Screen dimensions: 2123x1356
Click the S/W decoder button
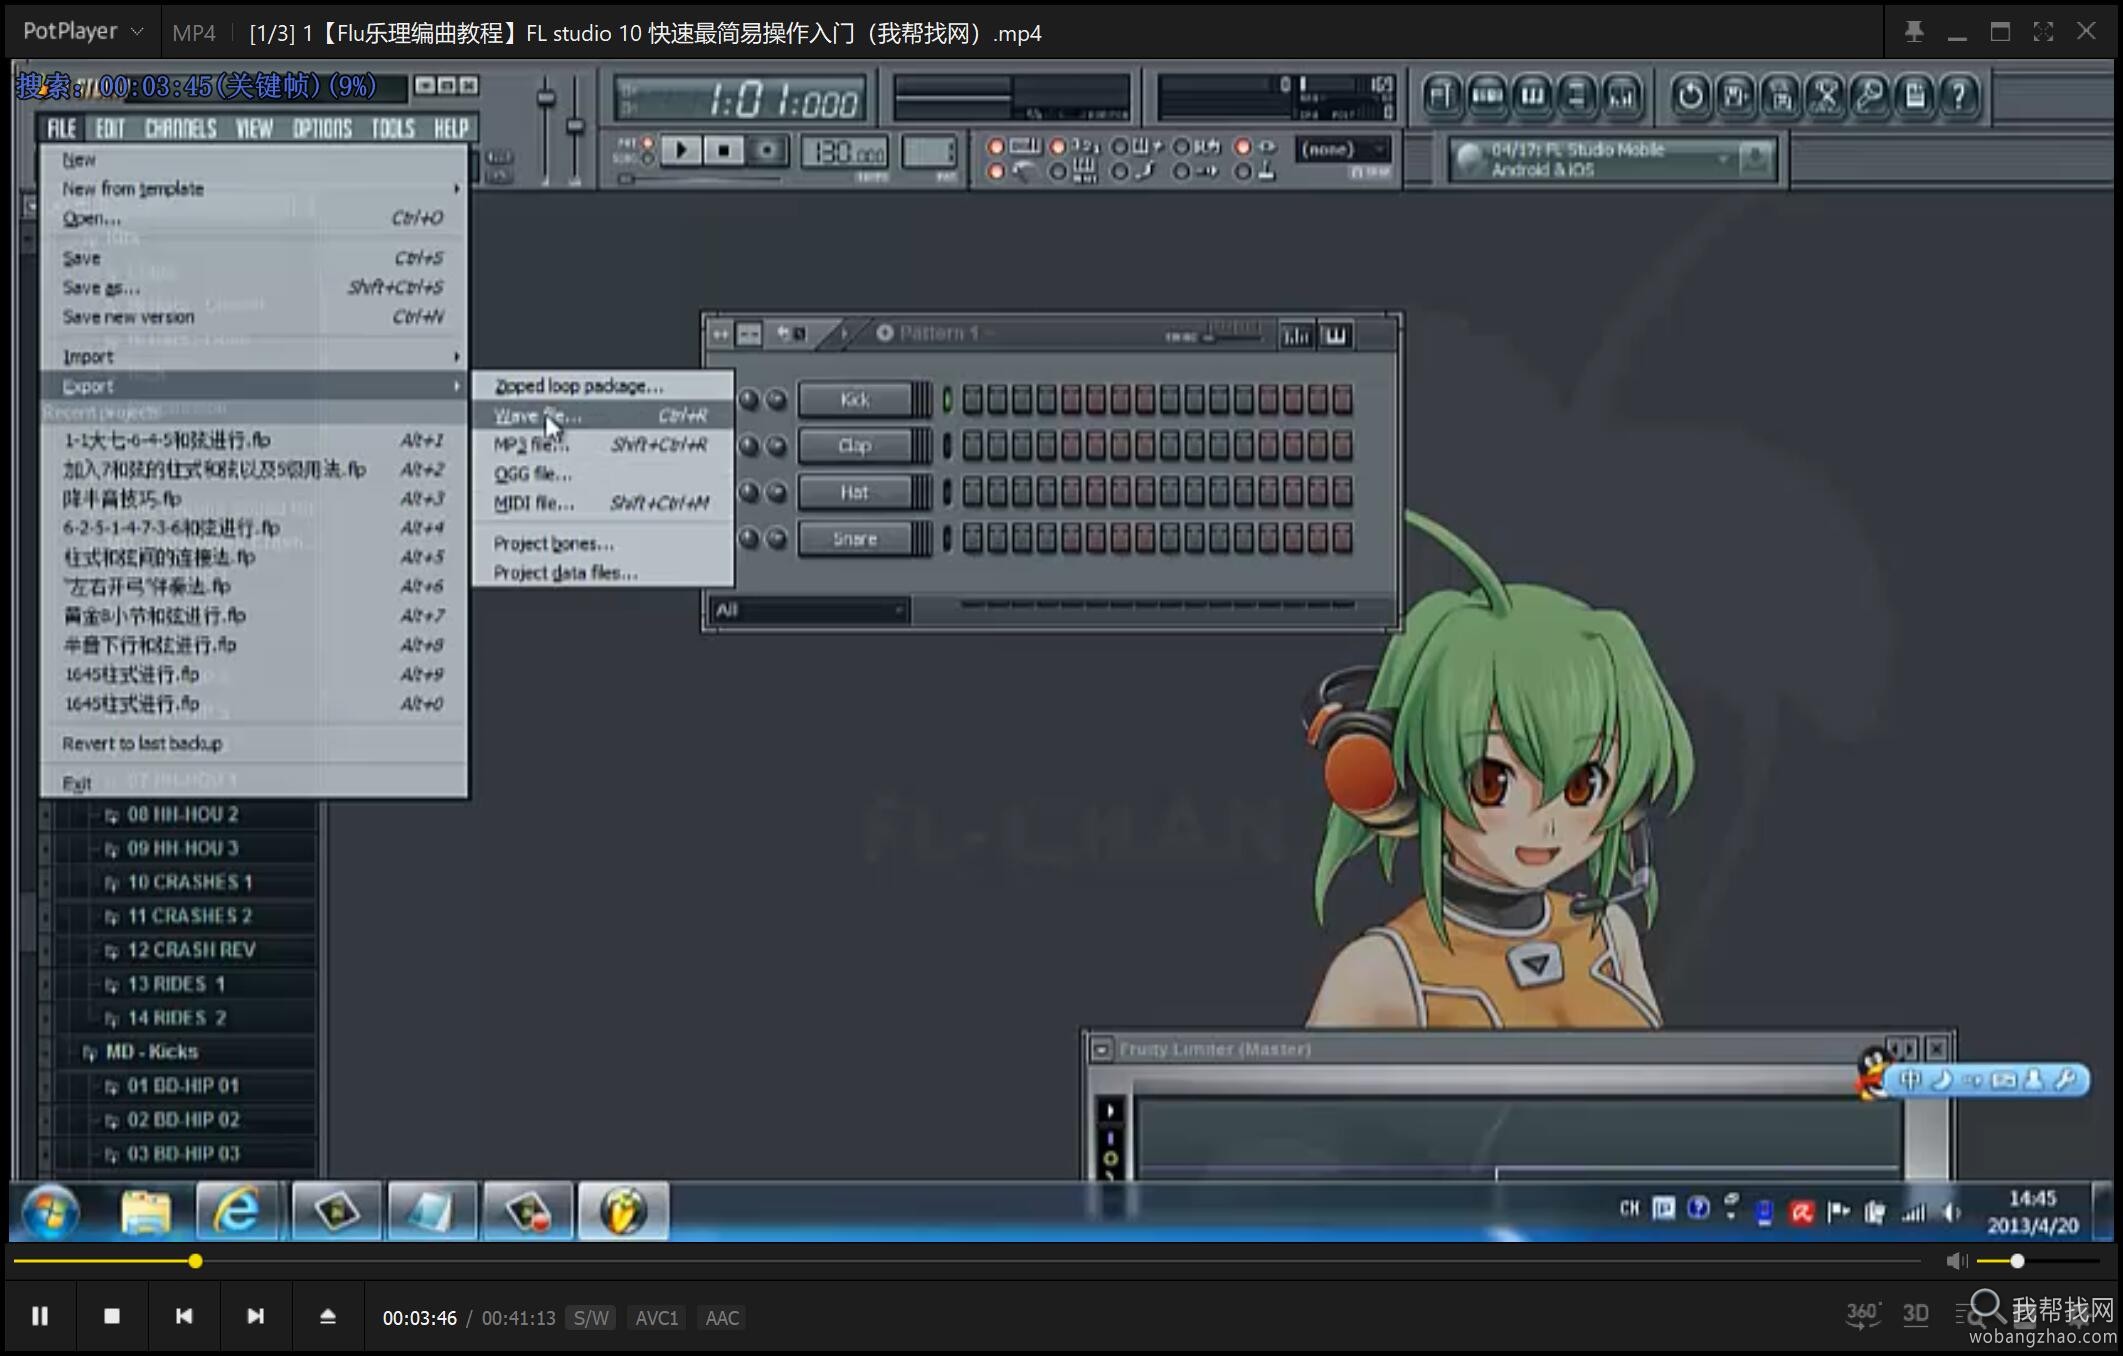point(591,1318)
